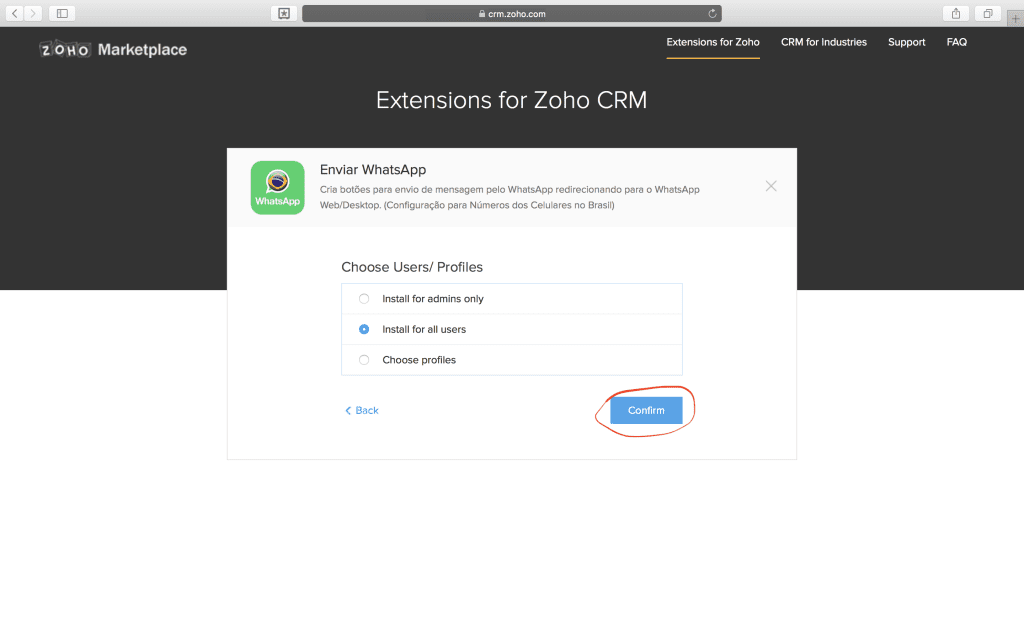This screenshot has height=640, width=1024.
Task: Toggle the Safari sidebar button
Action: click(62, 13)
